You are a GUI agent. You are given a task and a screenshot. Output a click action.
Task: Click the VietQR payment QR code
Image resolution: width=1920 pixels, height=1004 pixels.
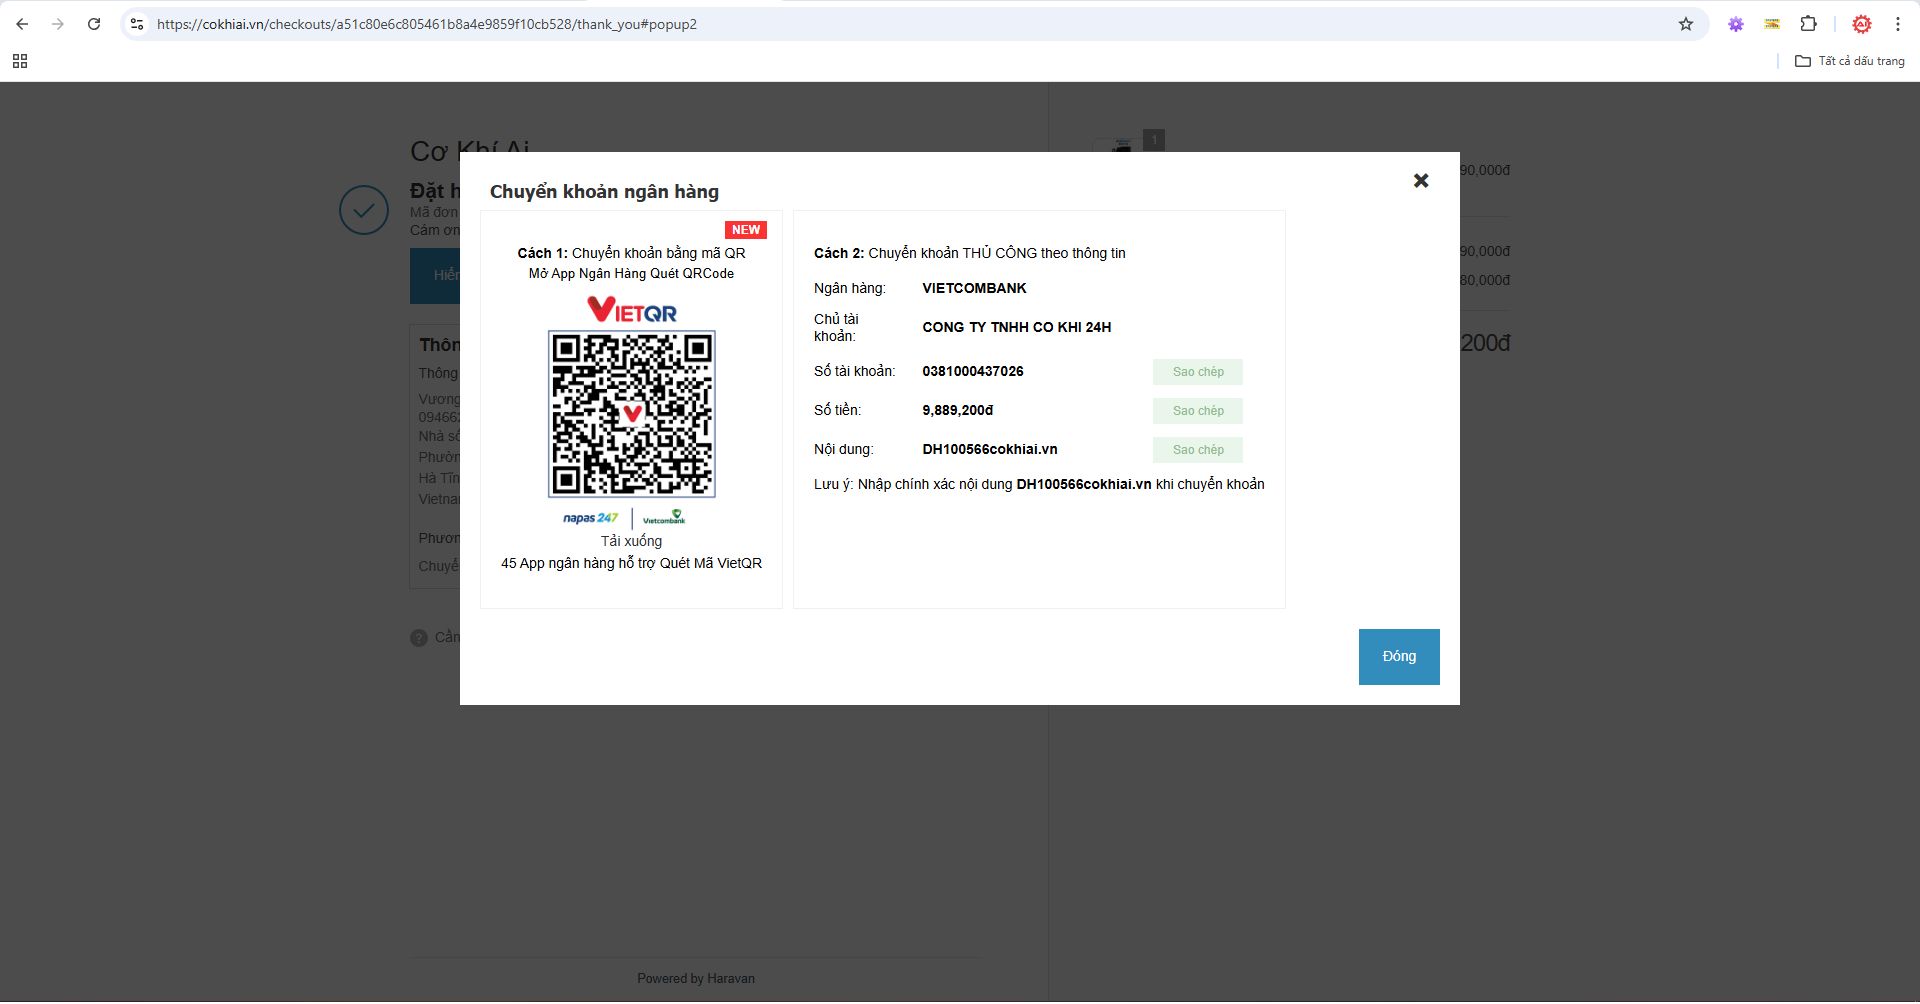coord(632,413)
